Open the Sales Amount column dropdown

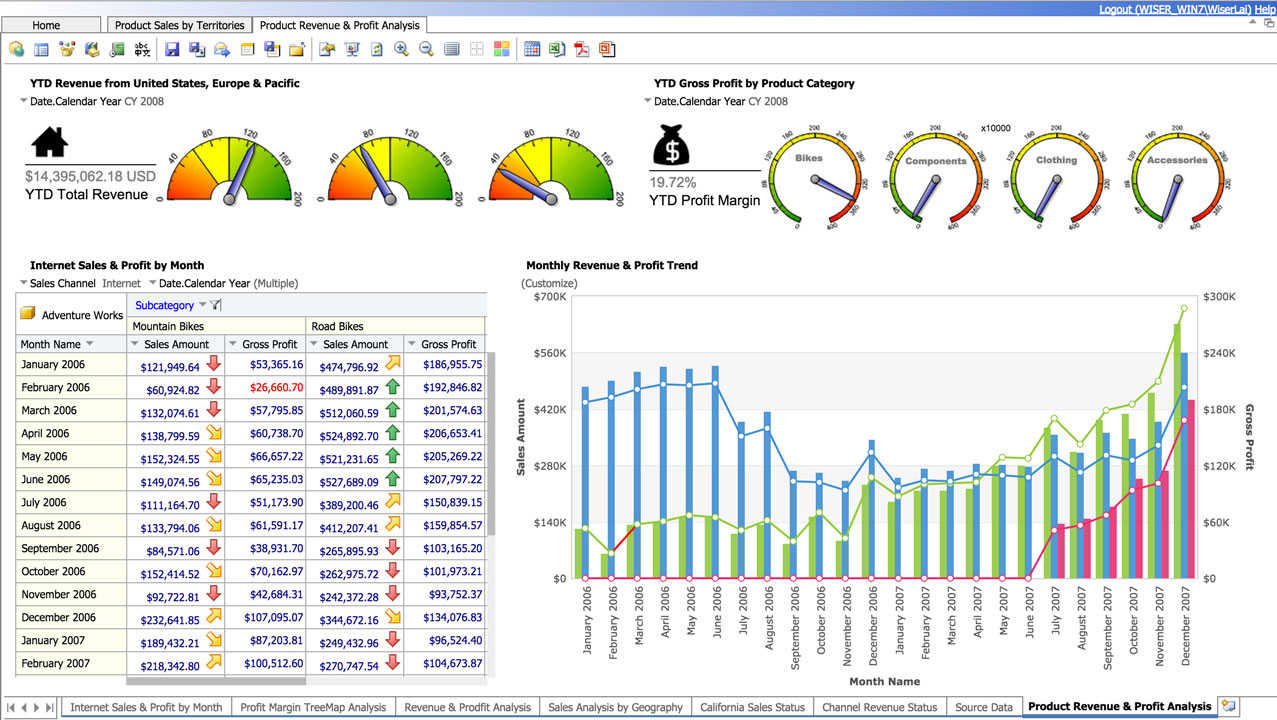click(133, 344)
